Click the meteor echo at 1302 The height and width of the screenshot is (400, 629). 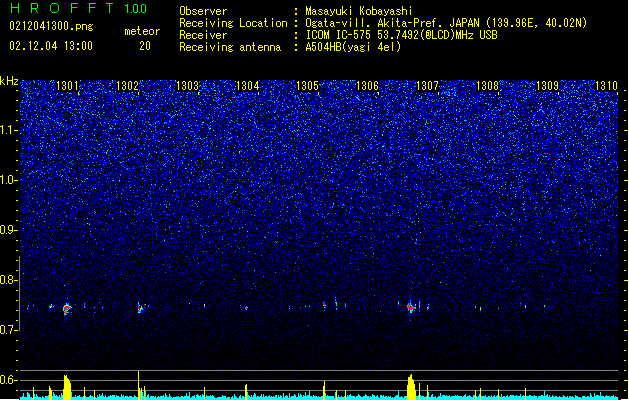pyautogui.click(x=140, y=308)
